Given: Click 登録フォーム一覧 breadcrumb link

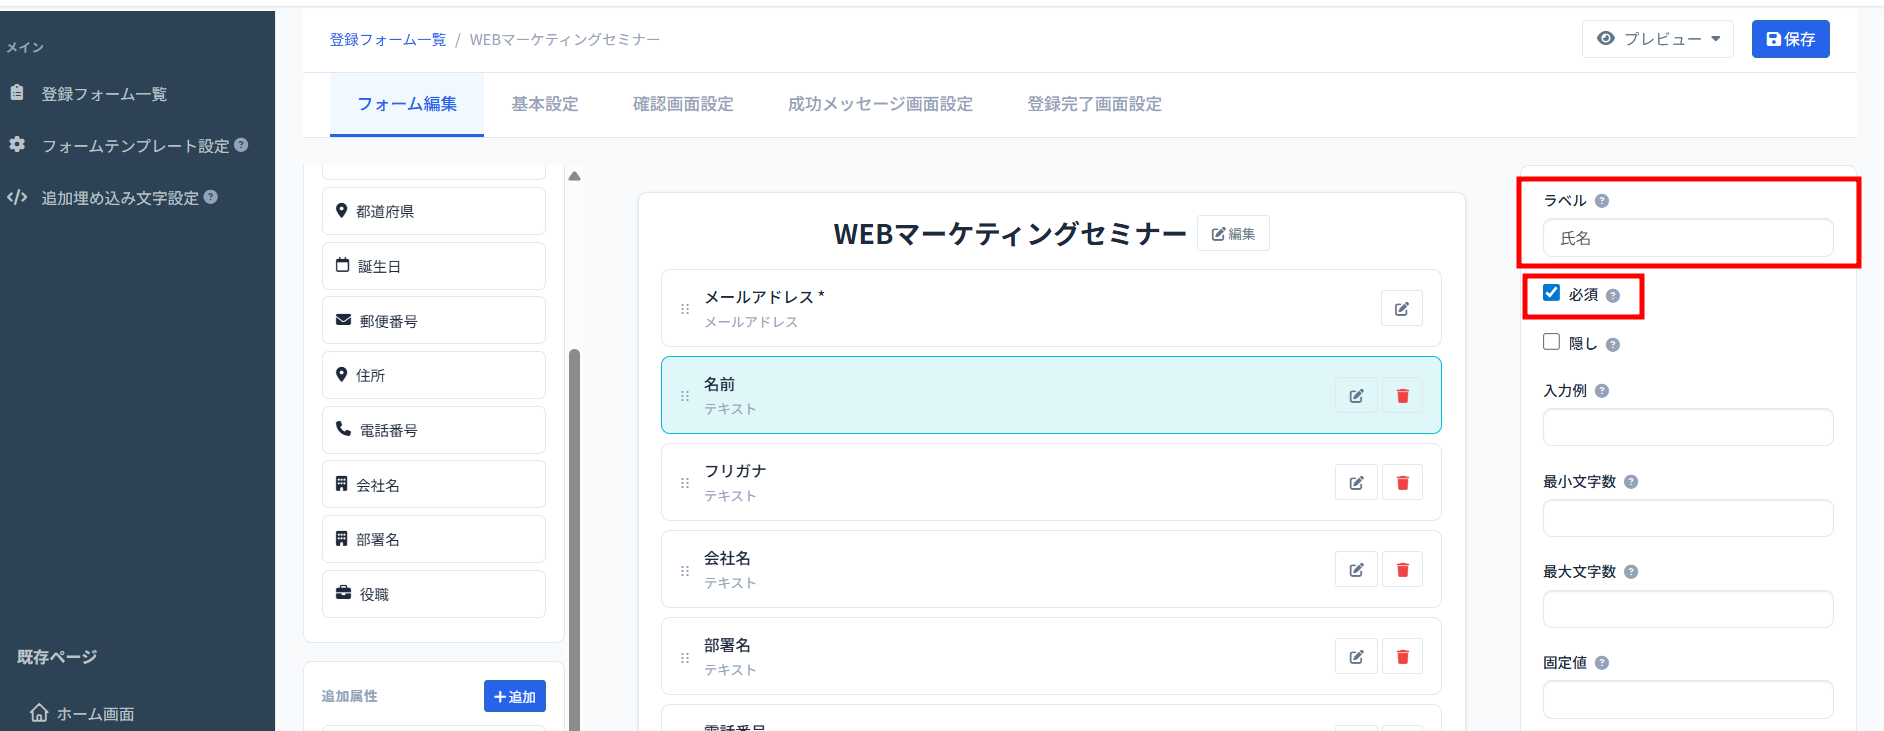Looking at the screenshot, I should click(x=388, y=40).
